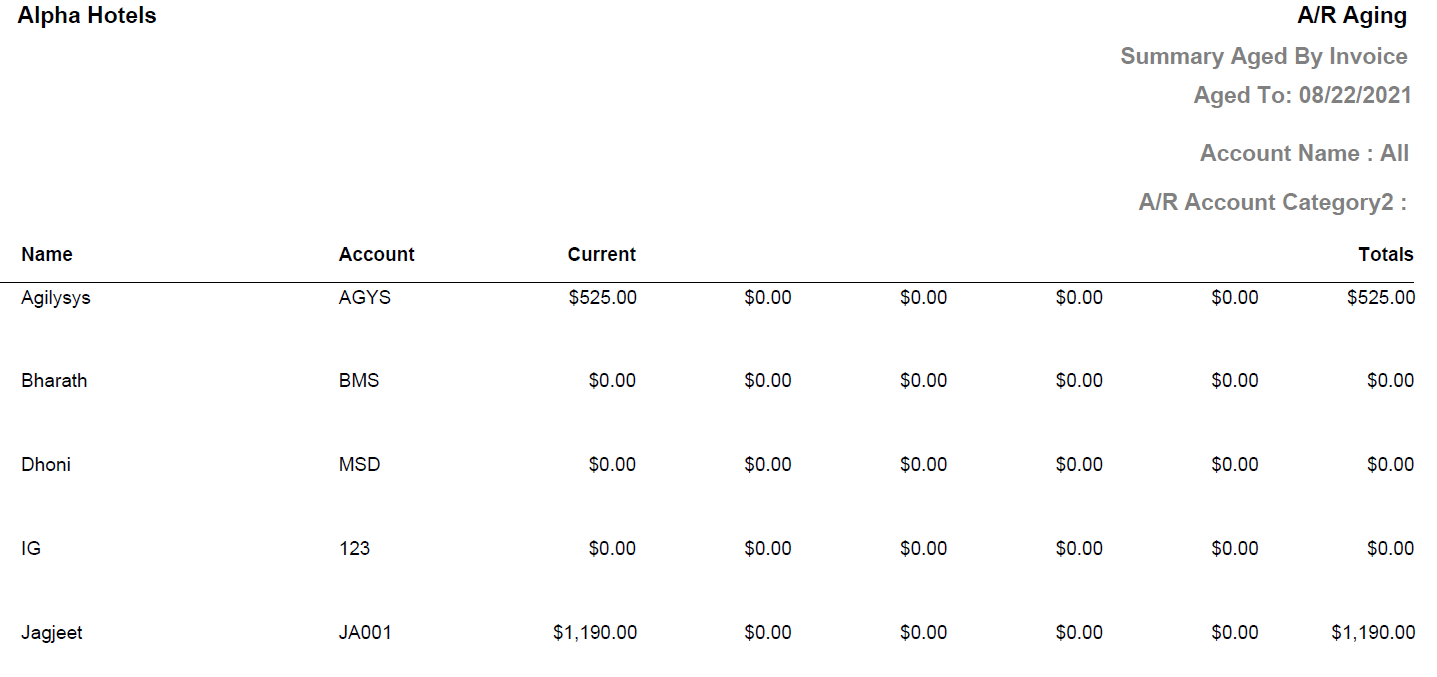This screenshot has width=1437, height=677.
Task: Click Agilysys current amount $525.00
Action: click(602, 297)
